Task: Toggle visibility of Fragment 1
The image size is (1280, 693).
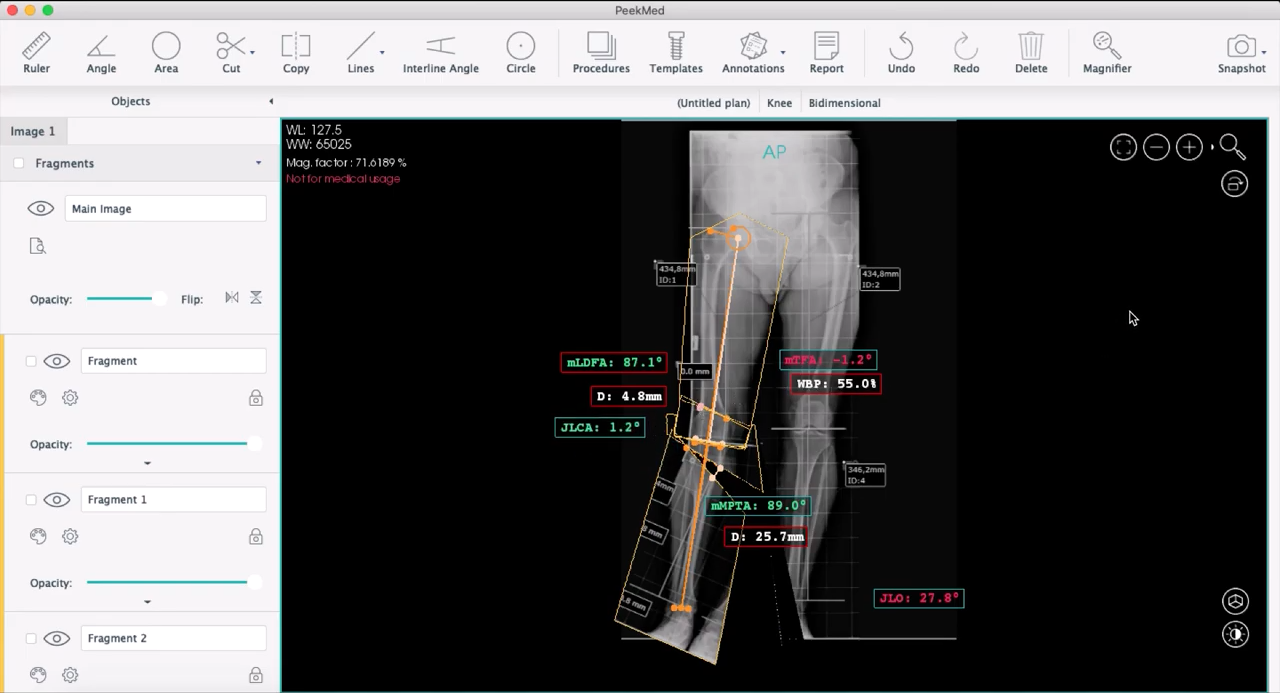Action: (56, 500)
